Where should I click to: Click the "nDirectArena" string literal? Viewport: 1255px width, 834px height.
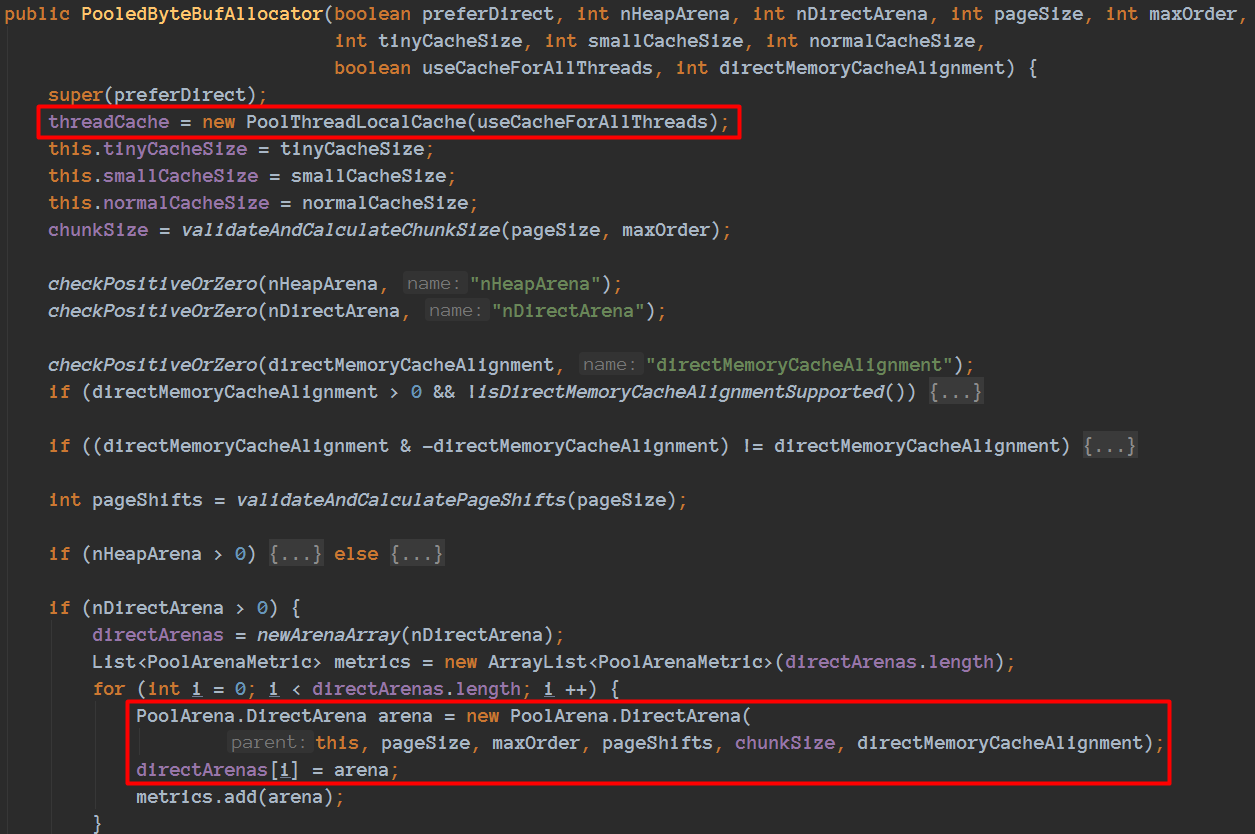click(569, 311)
